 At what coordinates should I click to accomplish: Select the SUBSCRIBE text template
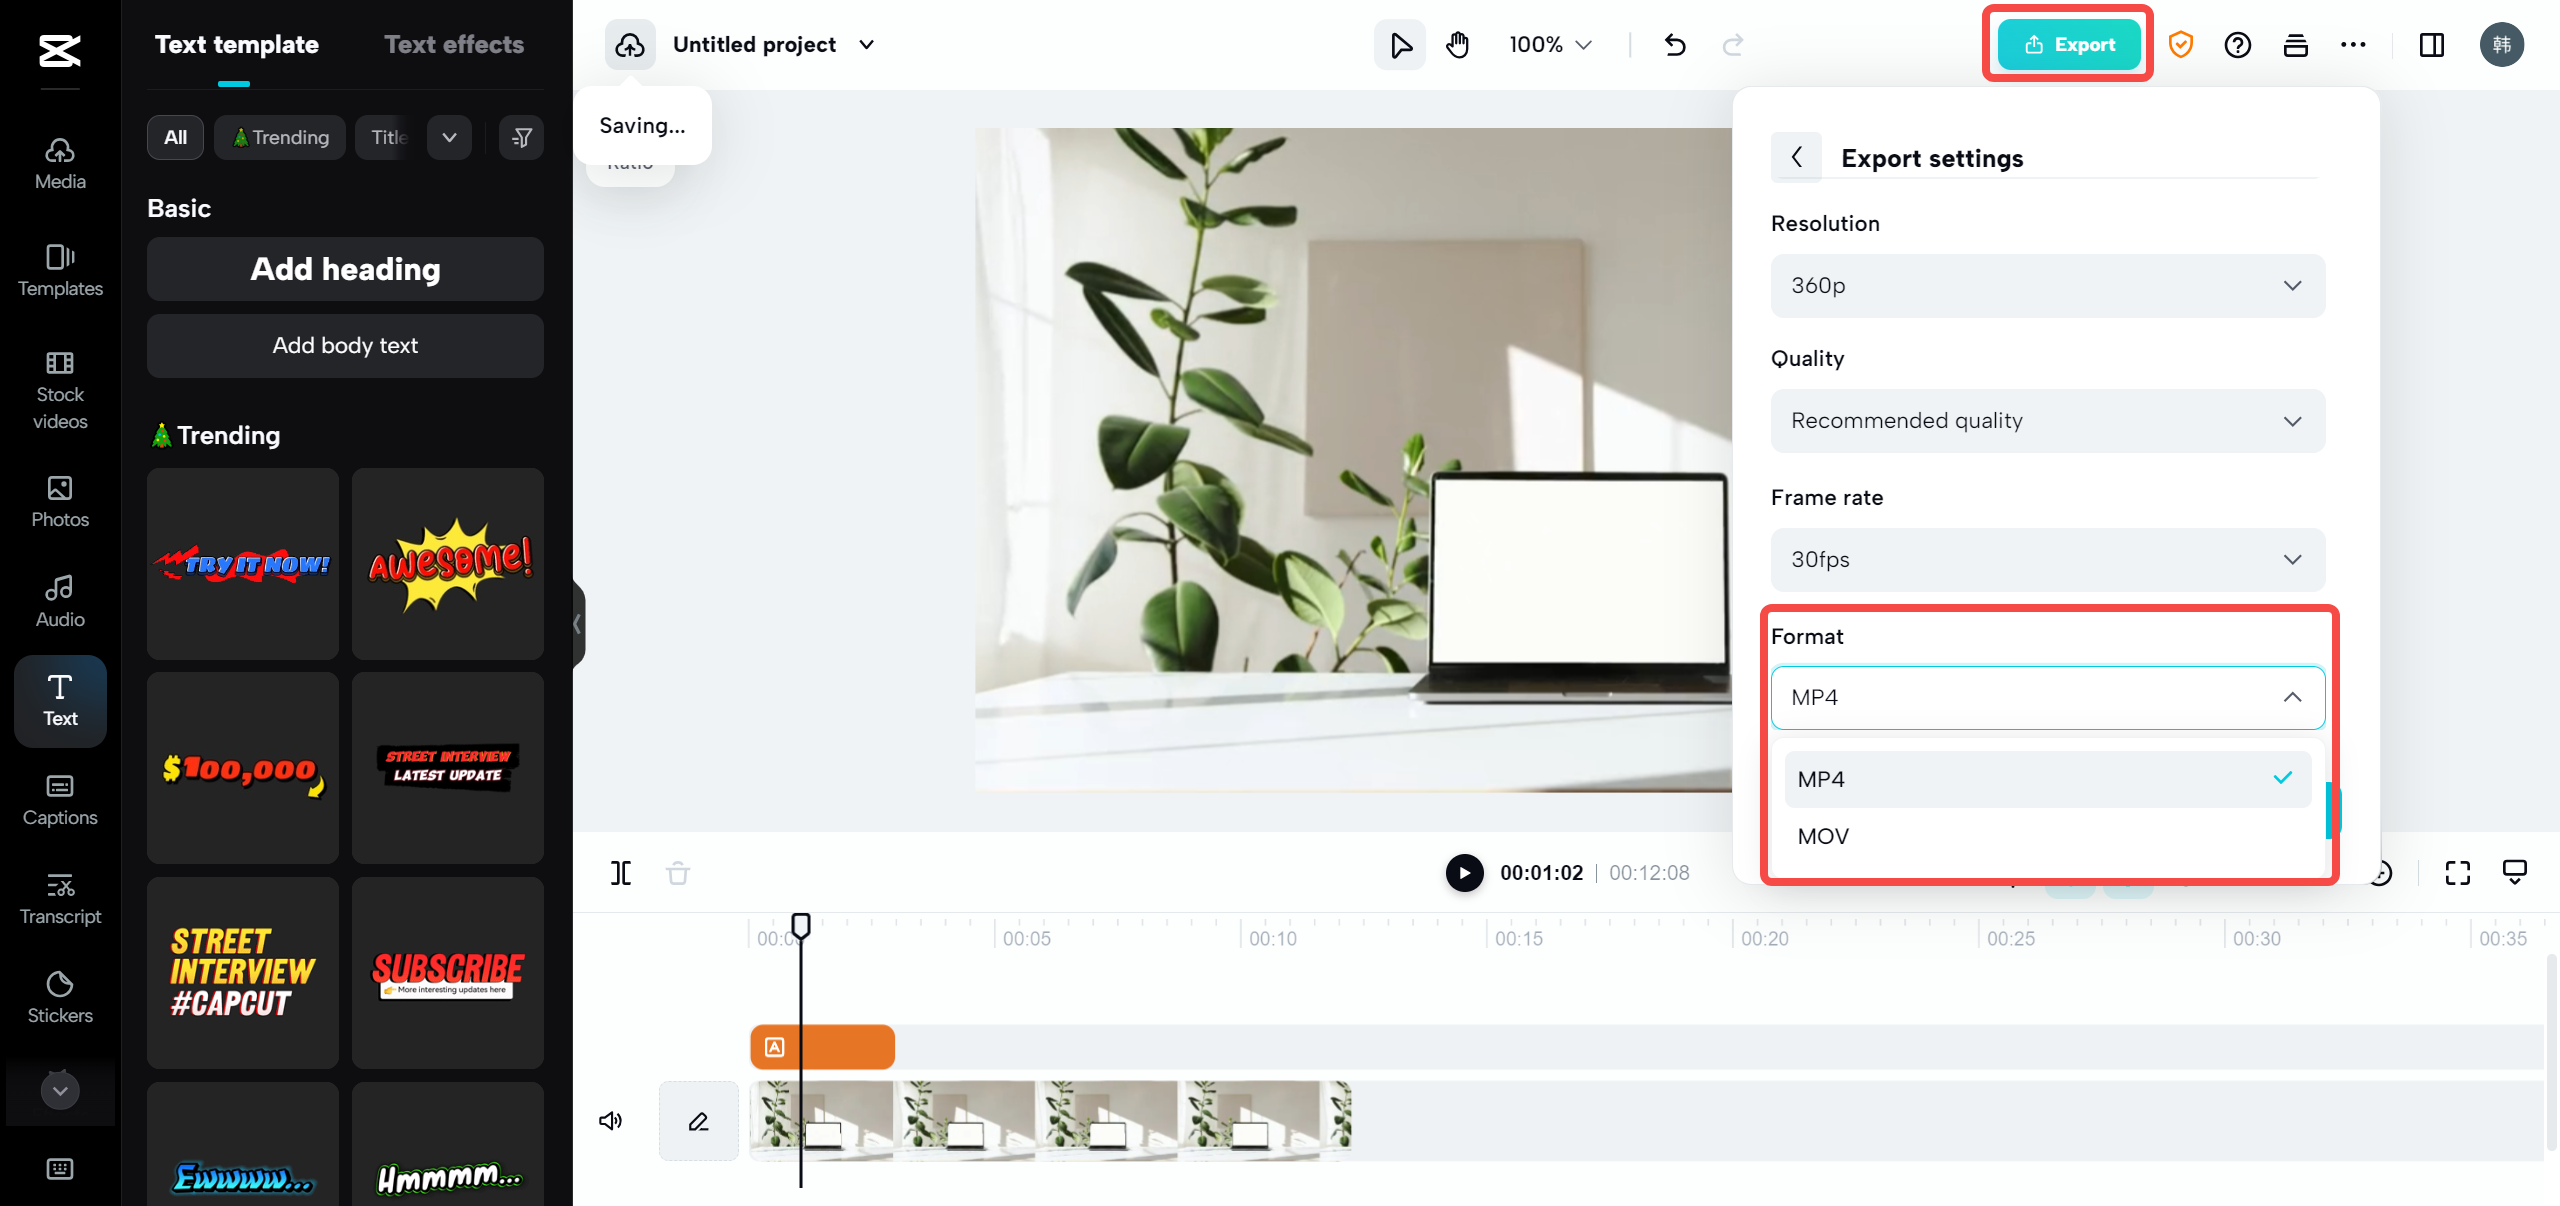pyautogui.click(x=448, y=973)
